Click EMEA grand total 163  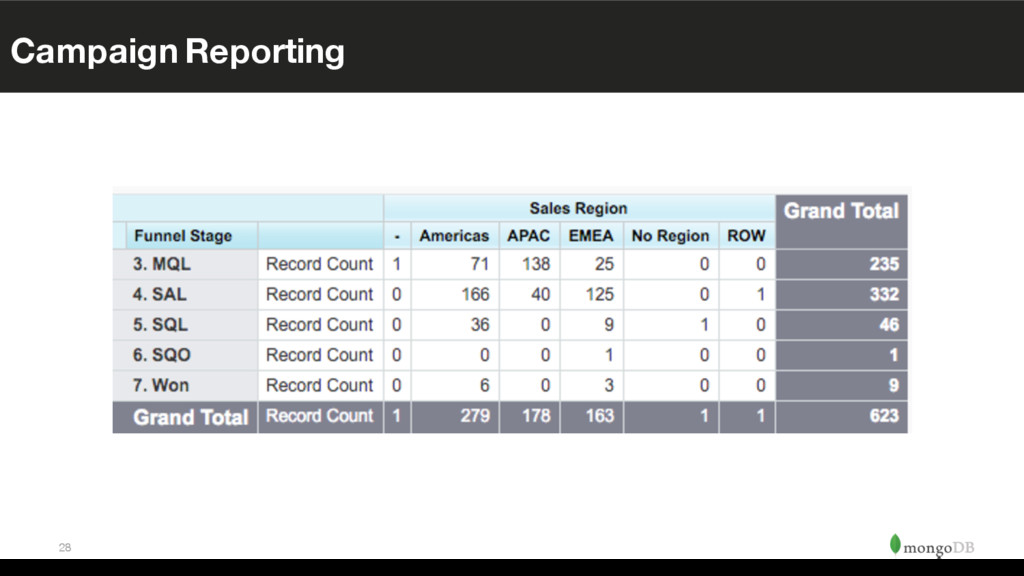pos(600,416)
